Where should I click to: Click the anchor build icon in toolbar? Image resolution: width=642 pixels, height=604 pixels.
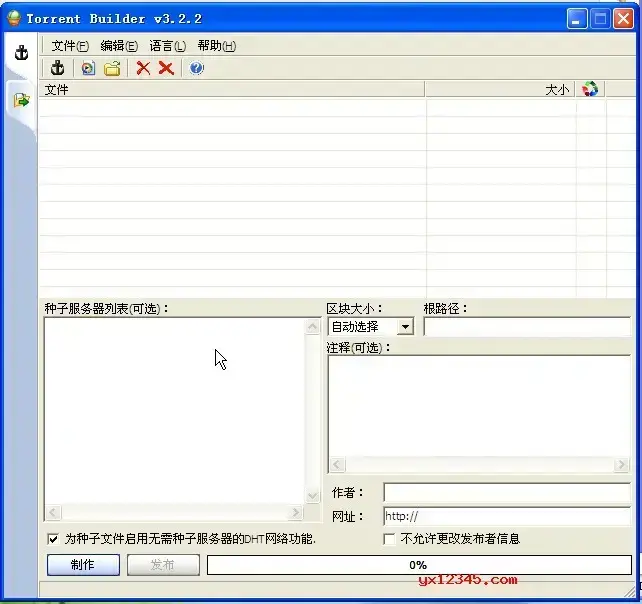57,68
